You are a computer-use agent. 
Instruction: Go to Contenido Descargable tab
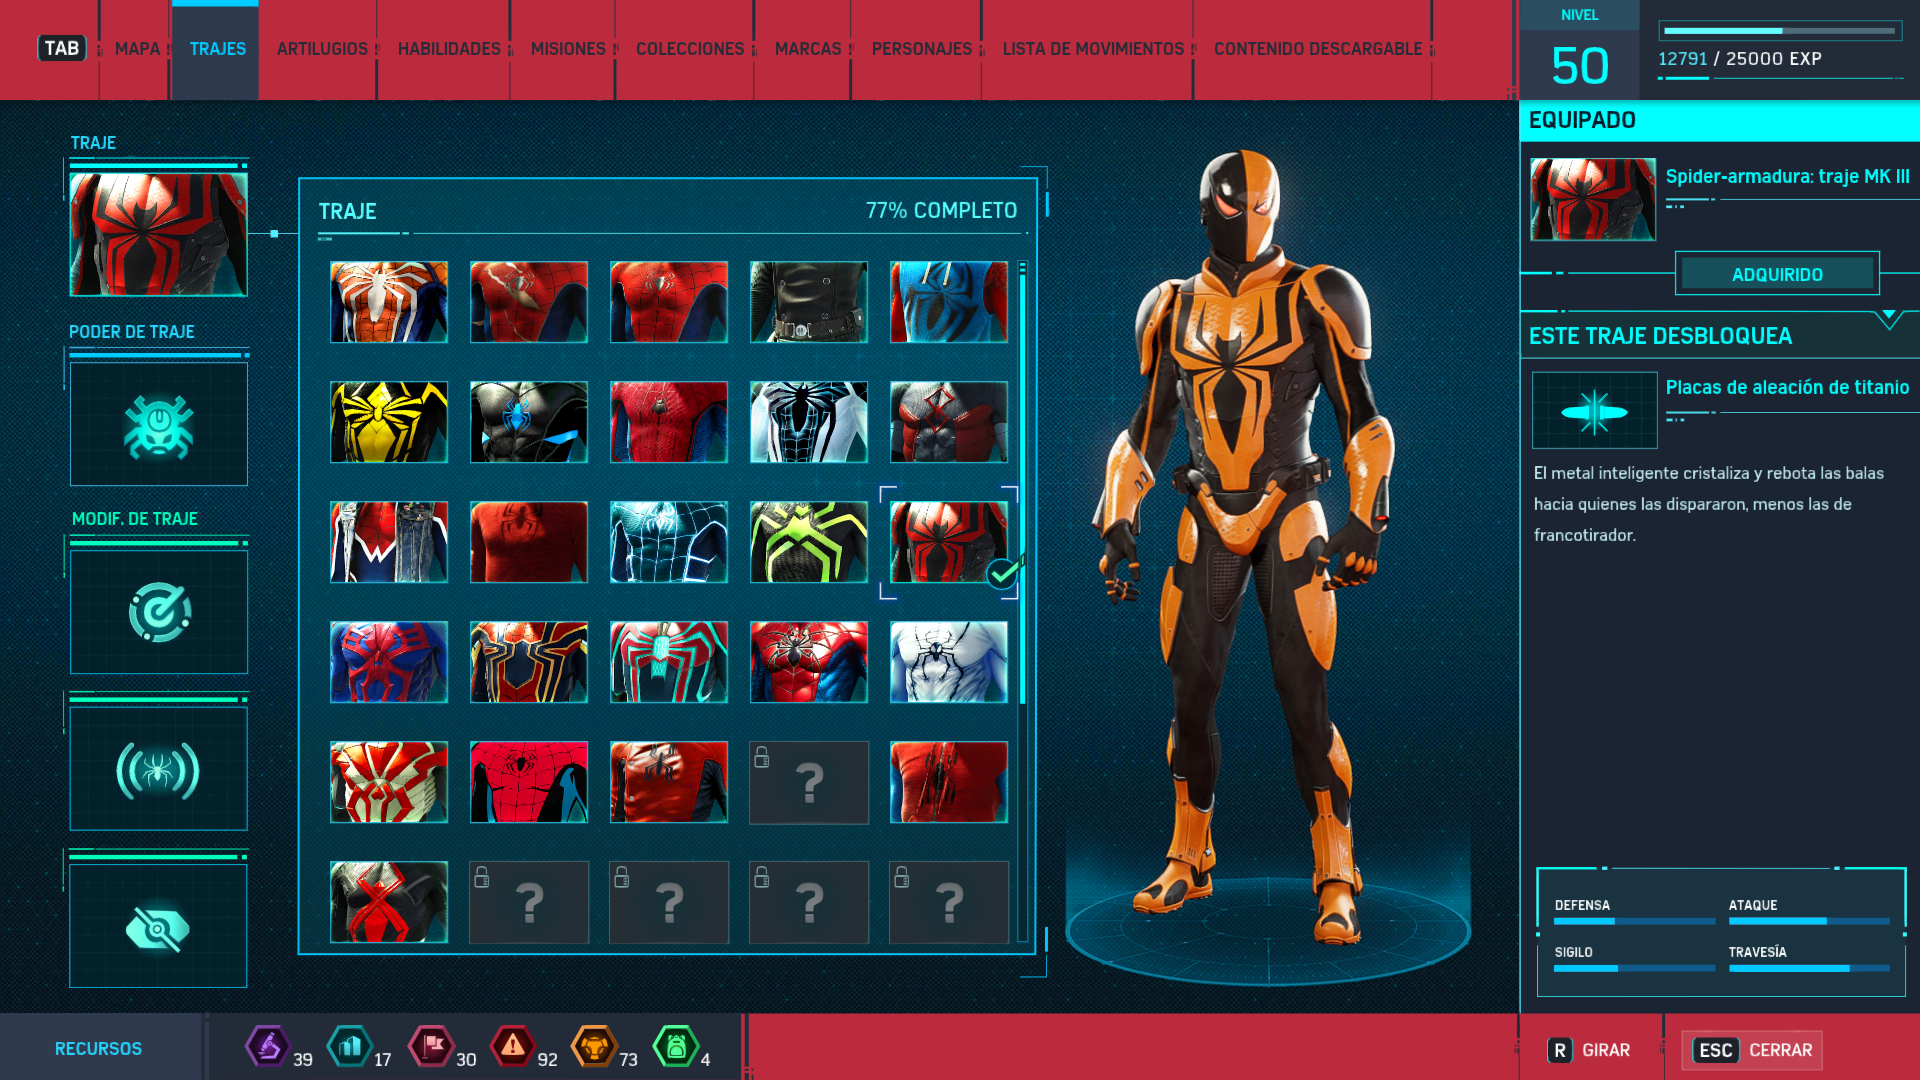[x=1317, y=49]
